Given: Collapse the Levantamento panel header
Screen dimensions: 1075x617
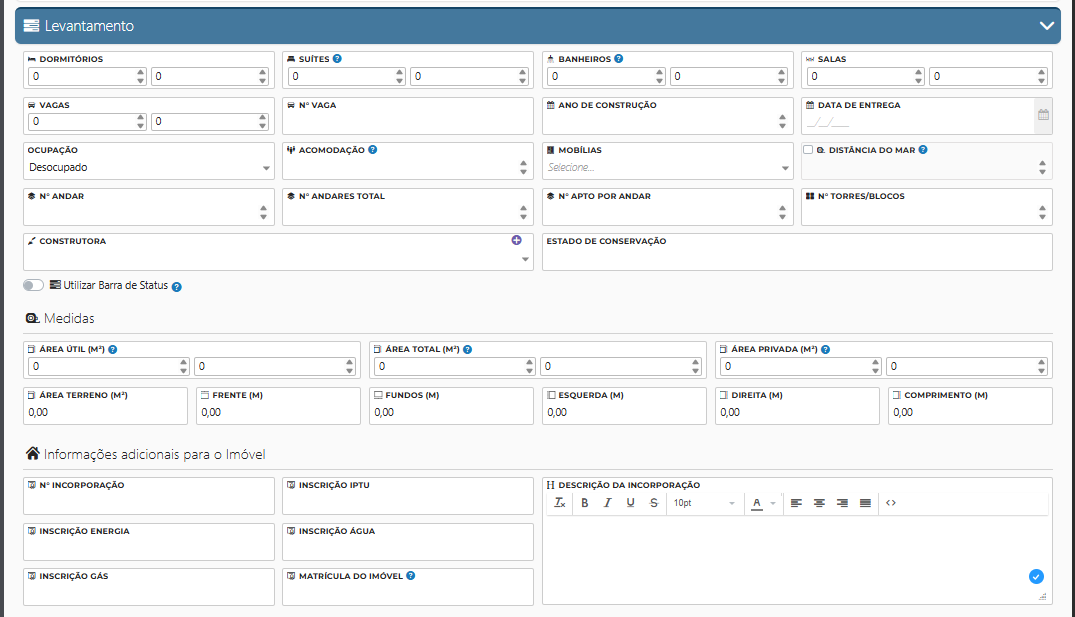Looking at the screenshot, I should (1047, 26).
